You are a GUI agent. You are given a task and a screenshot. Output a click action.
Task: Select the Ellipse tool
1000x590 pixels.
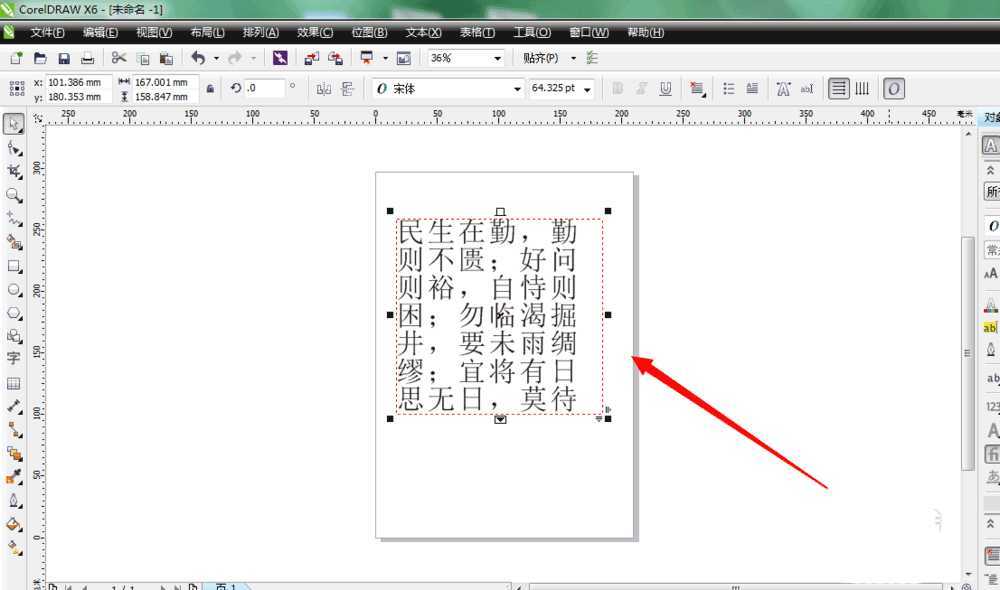tap(14, 290)
